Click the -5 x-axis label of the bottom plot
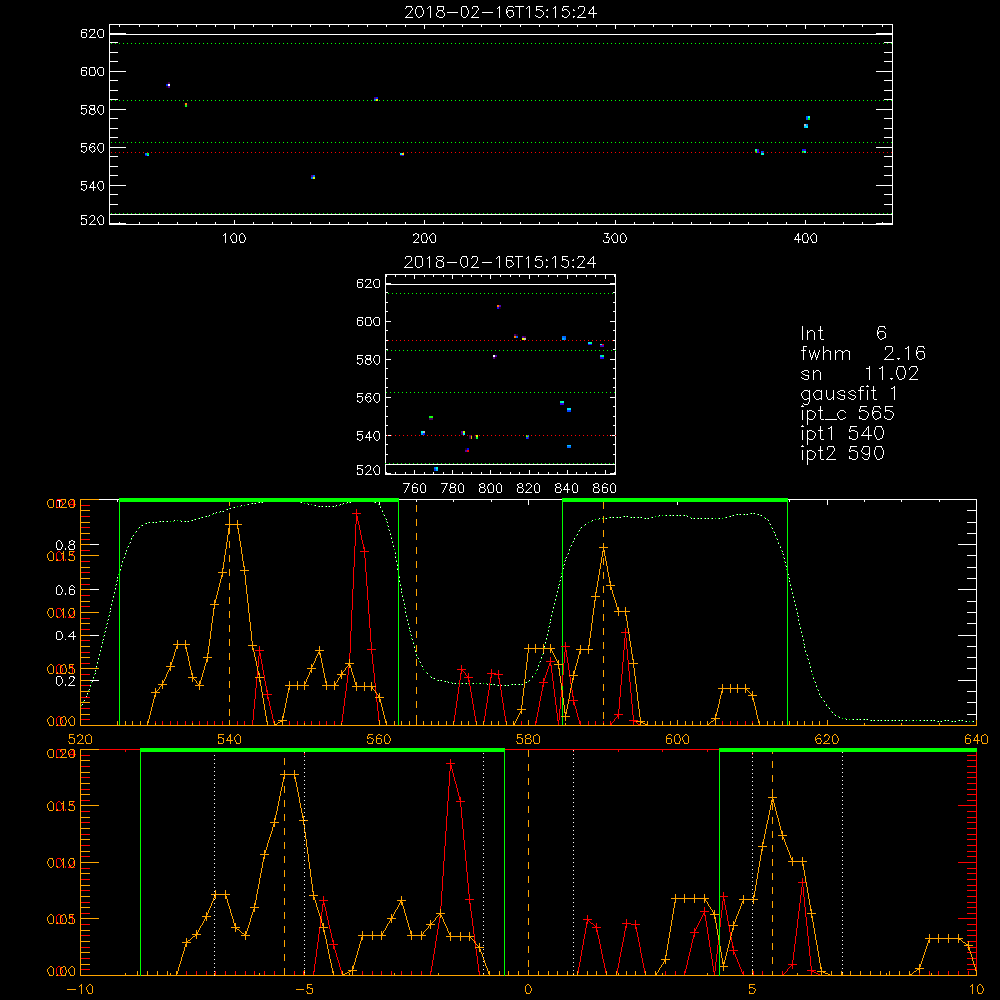This screenshot has height=1000, width=1000. 305,989
